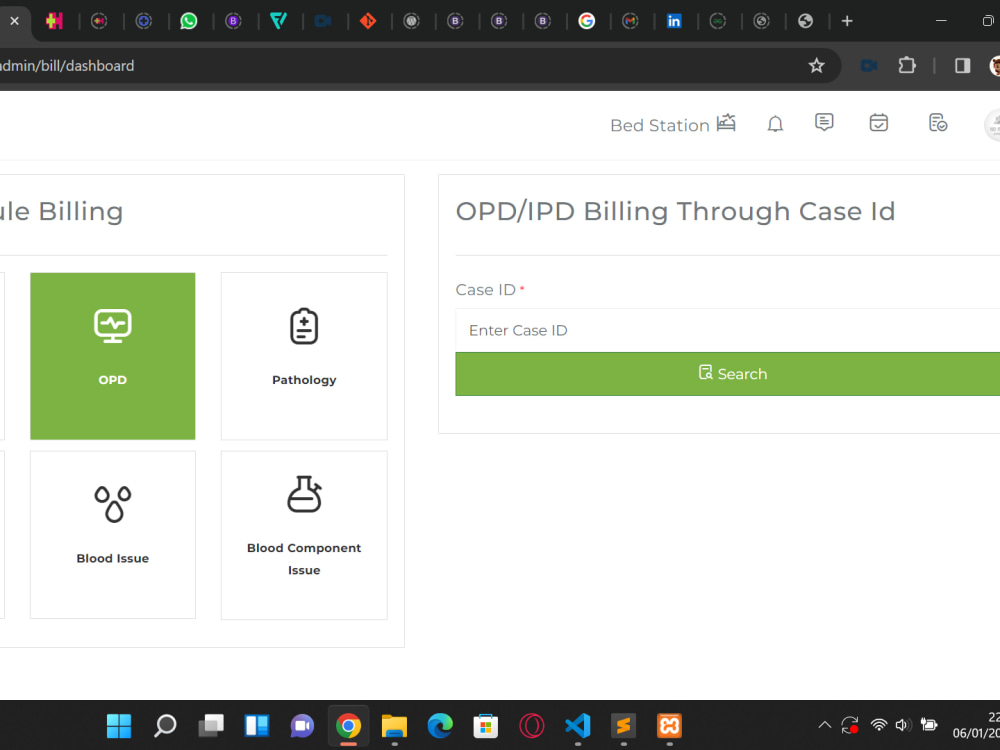
Task: Launch Opera browser from taskbar
Action: click(x=532, y=725)
